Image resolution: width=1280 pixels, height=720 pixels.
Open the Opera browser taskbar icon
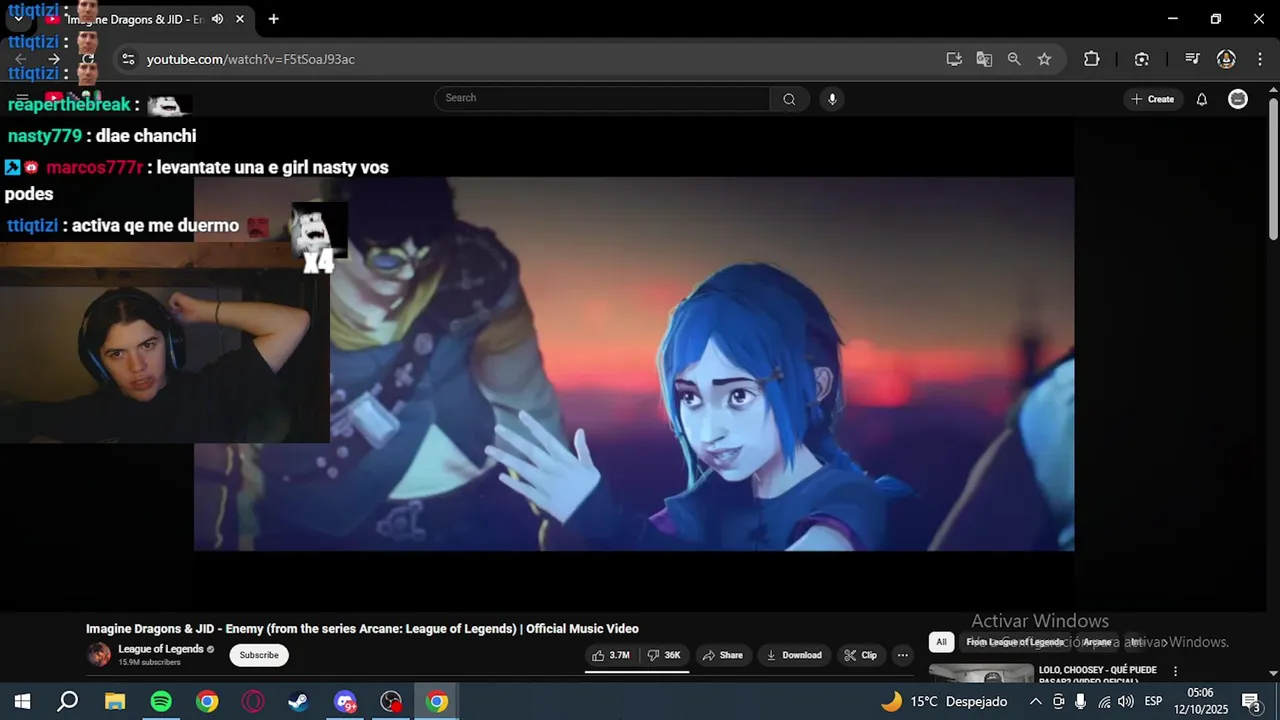point(253,702)
